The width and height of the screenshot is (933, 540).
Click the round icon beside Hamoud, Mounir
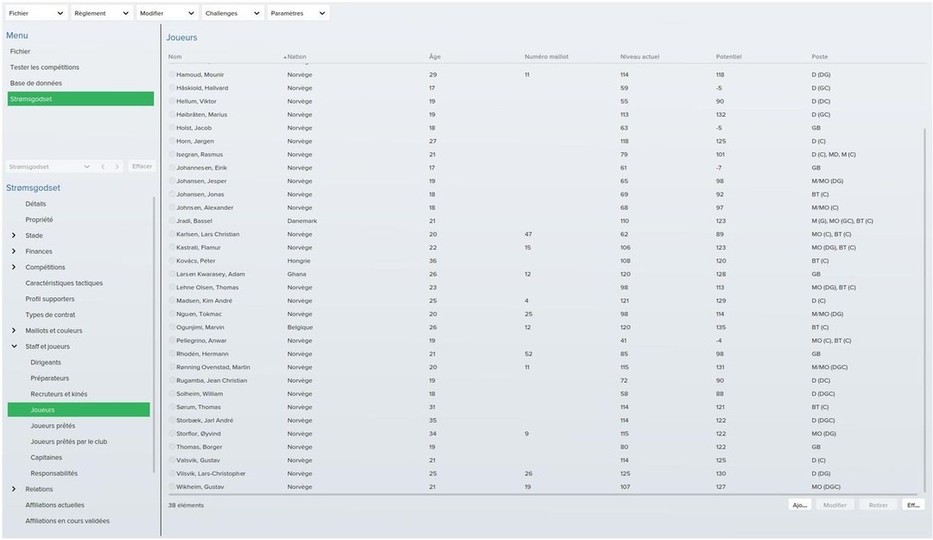coord(172,75)
